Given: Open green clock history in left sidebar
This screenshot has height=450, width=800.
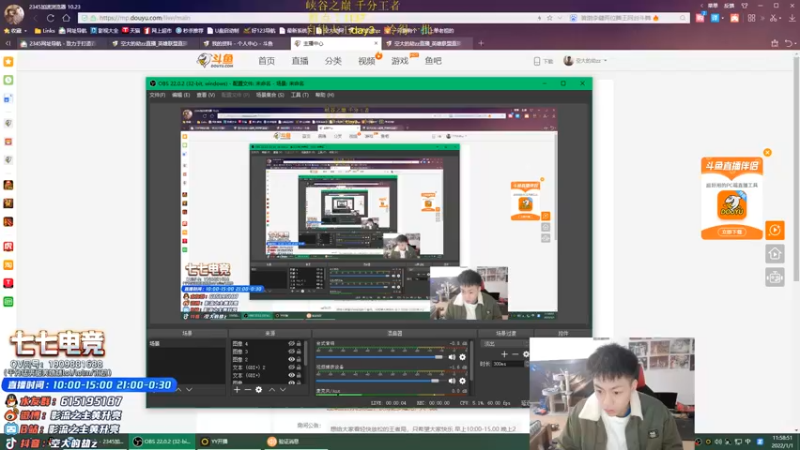Looking at the screenshot, I should tap(8, 80).
